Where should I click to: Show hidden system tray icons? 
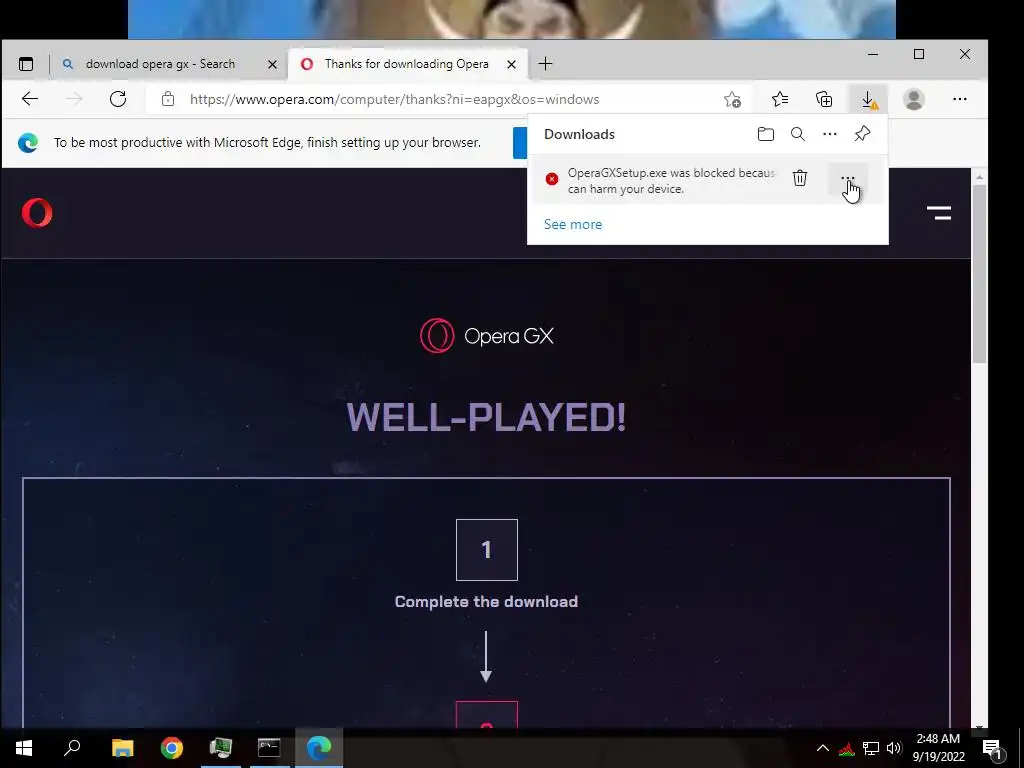click(x=823, y=748)
